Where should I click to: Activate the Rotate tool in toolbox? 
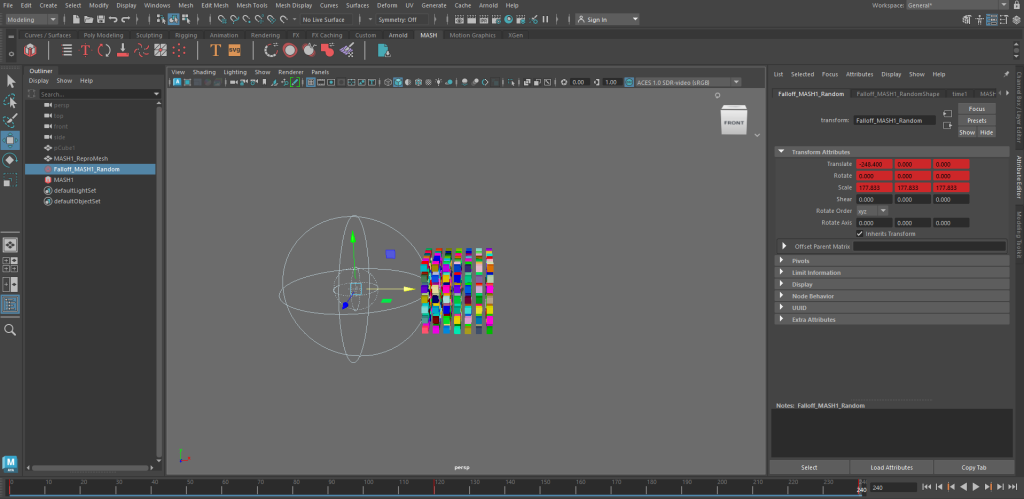click(x=10, y=160)
